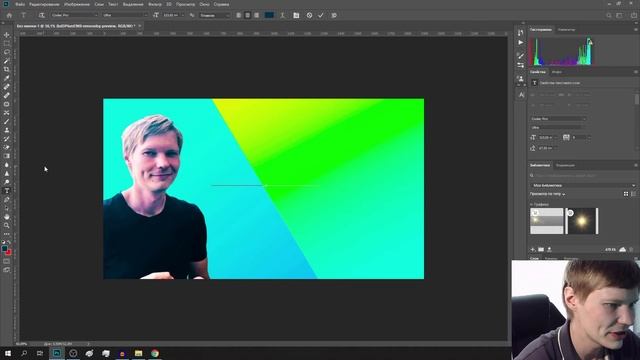Screen dimensions: 640x360
Task: Click the 3D text icon in options bar
Action: (334, 15)
